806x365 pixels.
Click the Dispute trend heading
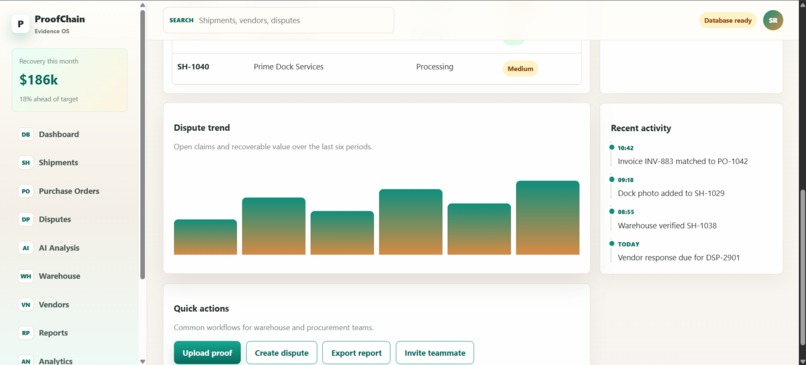202,127
